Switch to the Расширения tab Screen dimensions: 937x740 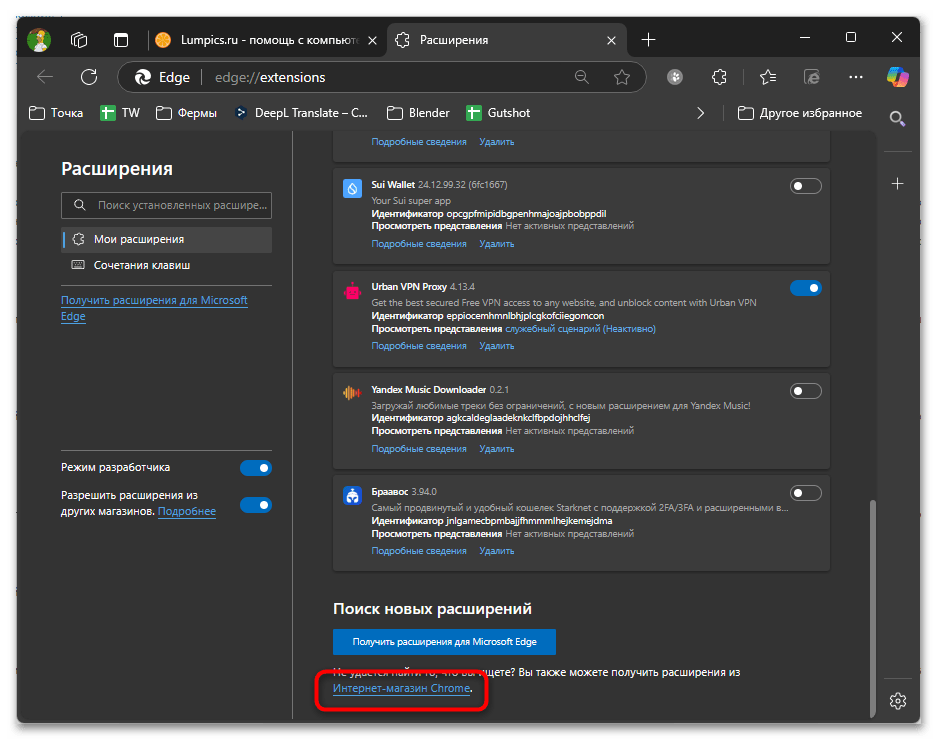pyautogui.click(x=507, y=40)
